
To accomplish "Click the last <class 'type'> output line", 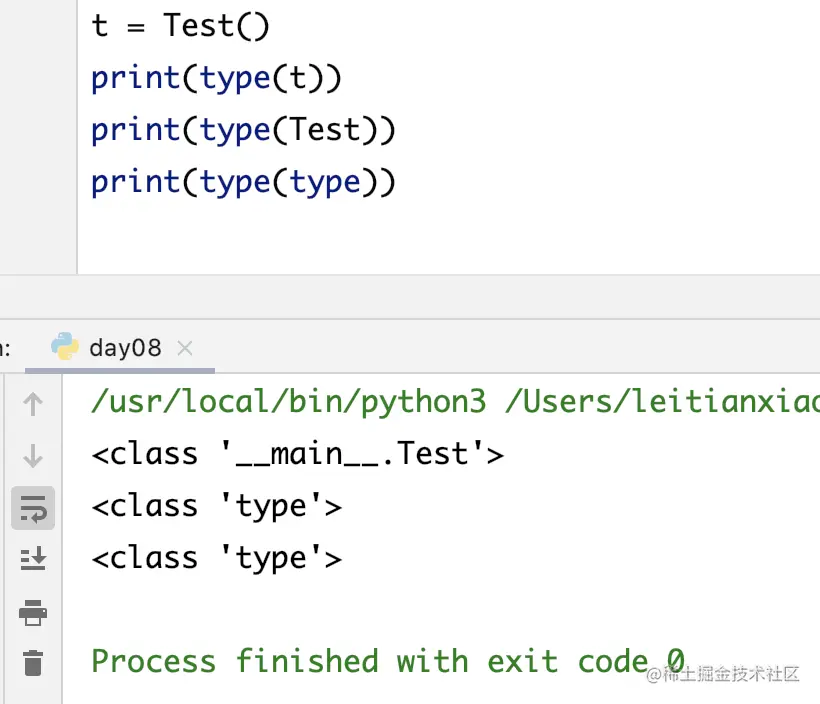I will (216, 558).
